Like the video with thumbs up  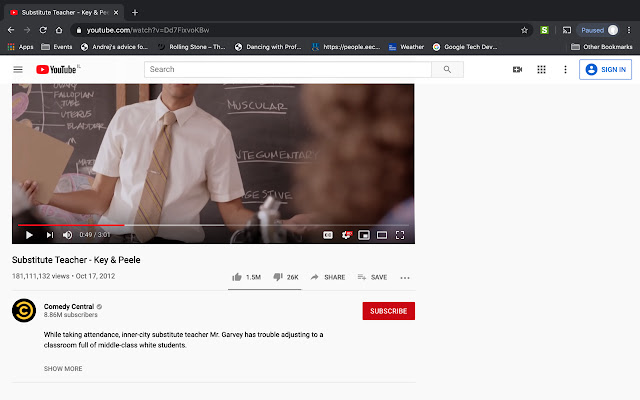246,277
